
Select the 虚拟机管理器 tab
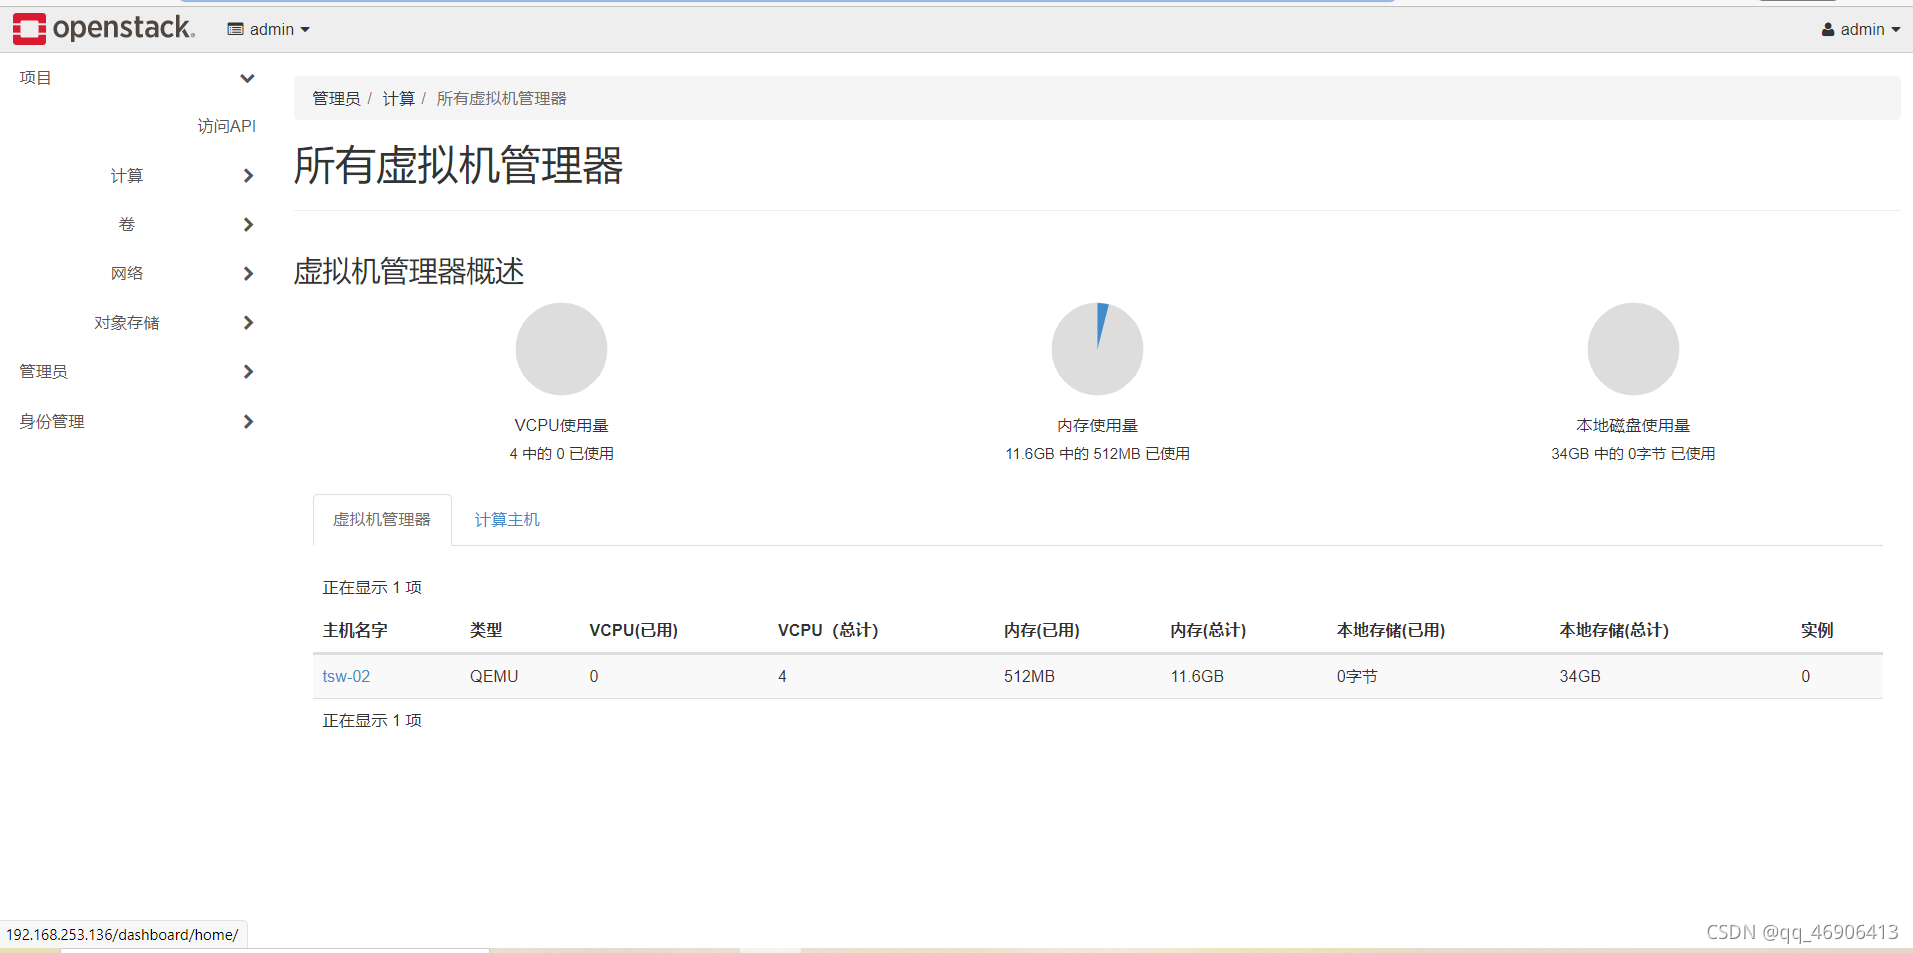[x=381, y=519]
